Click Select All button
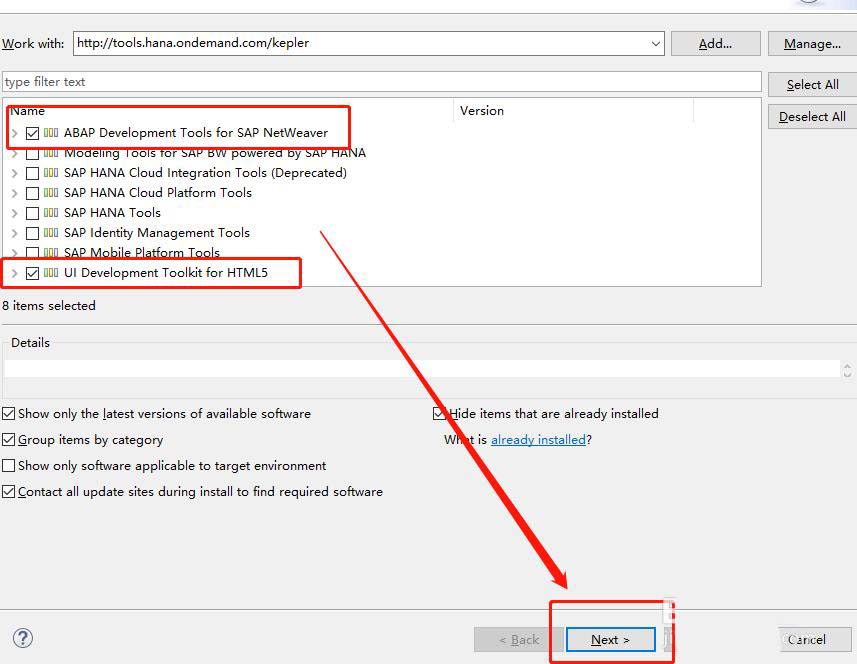The image size is (857, 664). click(x=812, y=85)
